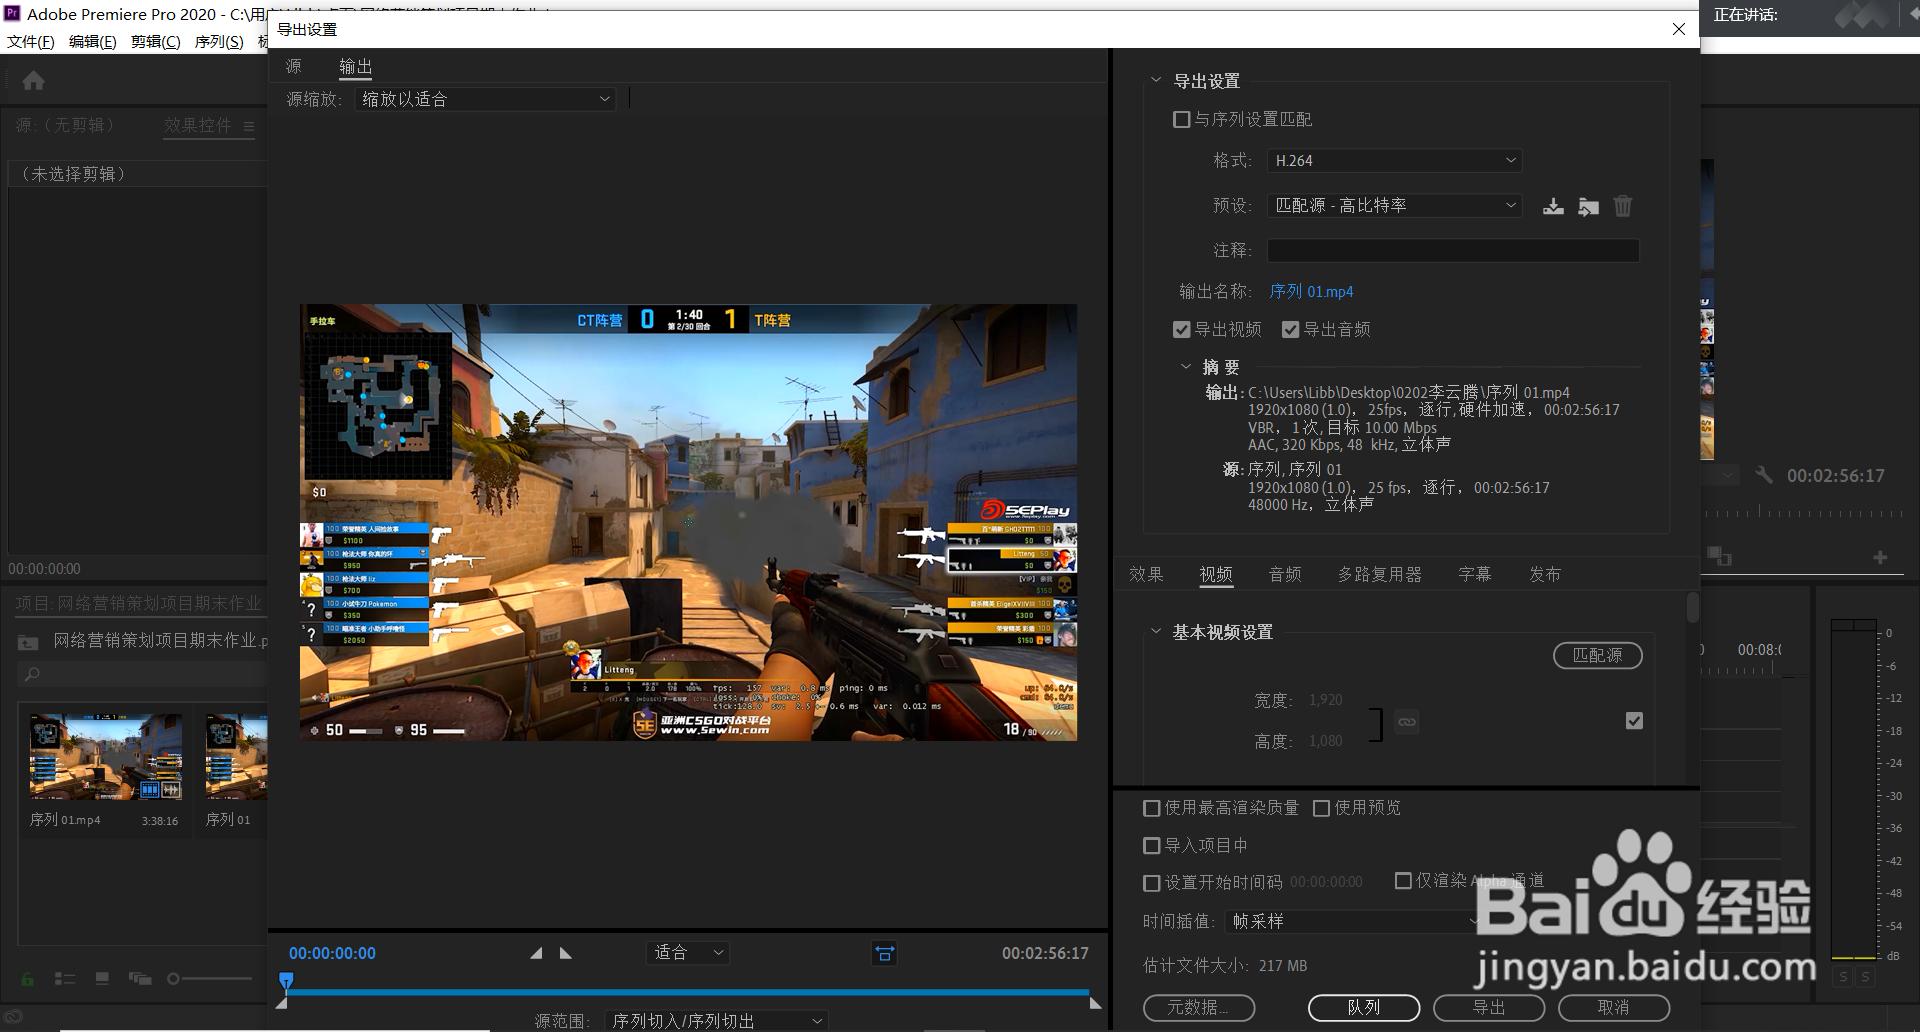1920x1032 pixels.
Task: Click the thumbnail zoom slider in project panel
Action: (x=209, y=978)
